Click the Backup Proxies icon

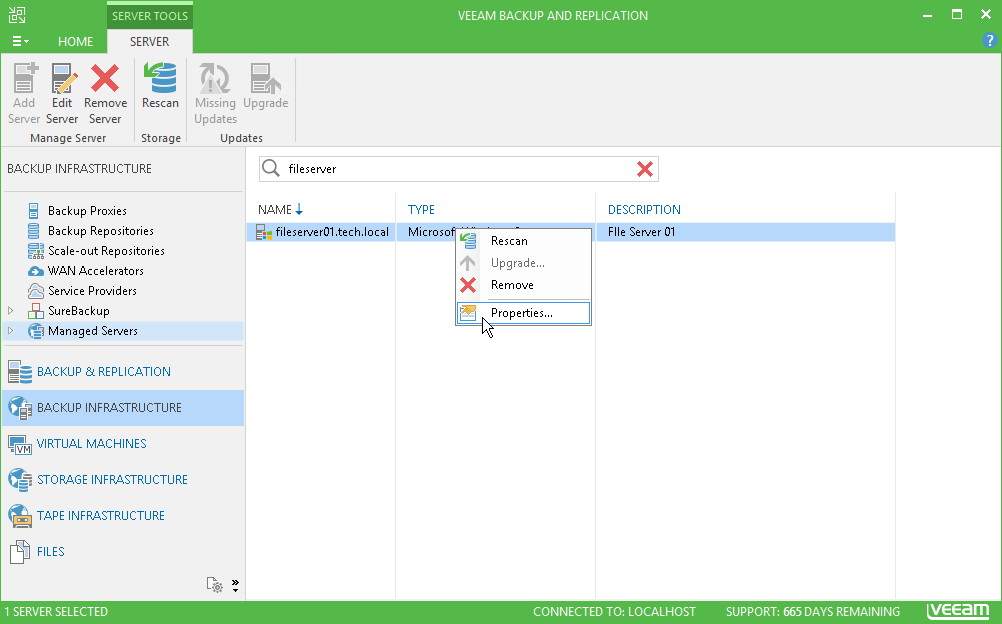34,210
